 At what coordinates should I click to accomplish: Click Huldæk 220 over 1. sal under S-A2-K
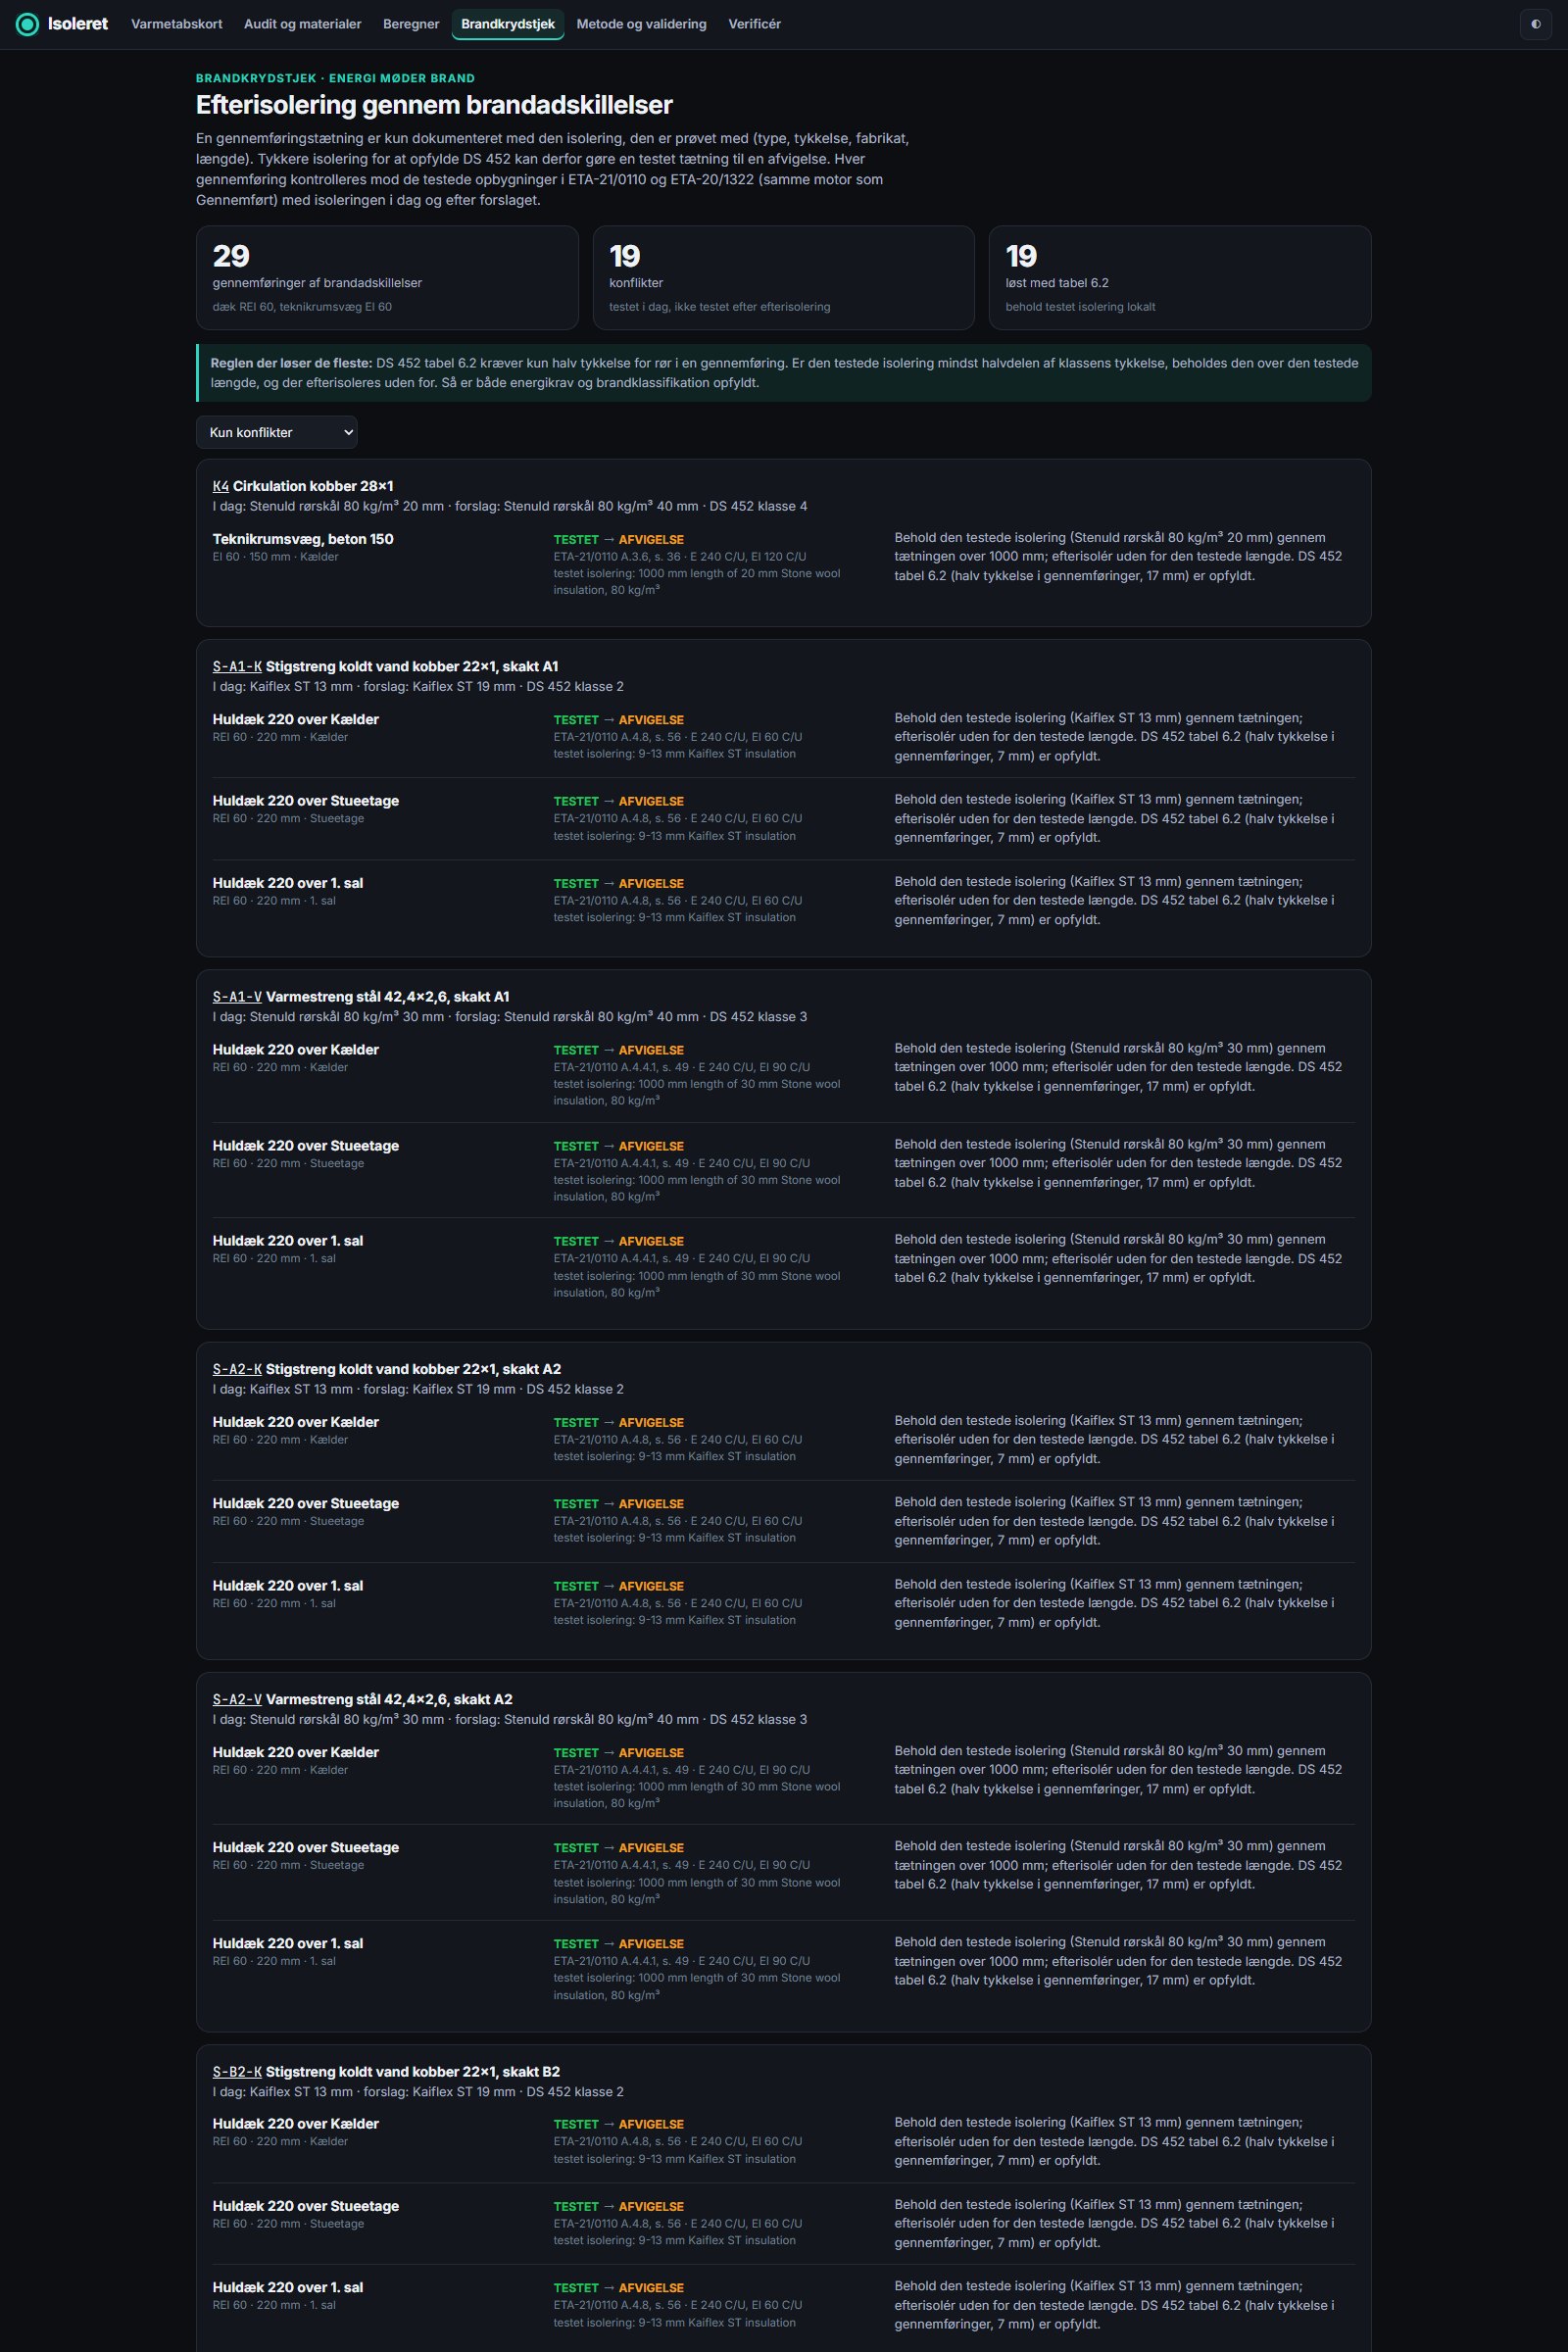[288, 1586]
